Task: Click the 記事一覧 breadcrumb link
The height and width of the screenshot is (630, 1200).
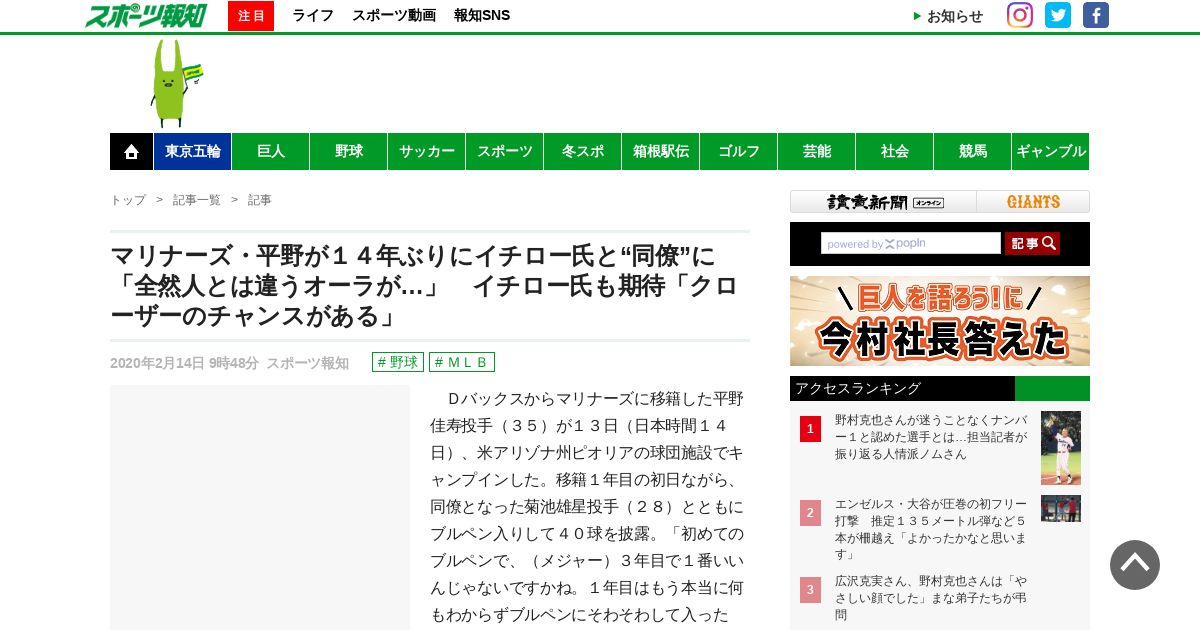Action: pyautogui.click(x=197, y=200)
